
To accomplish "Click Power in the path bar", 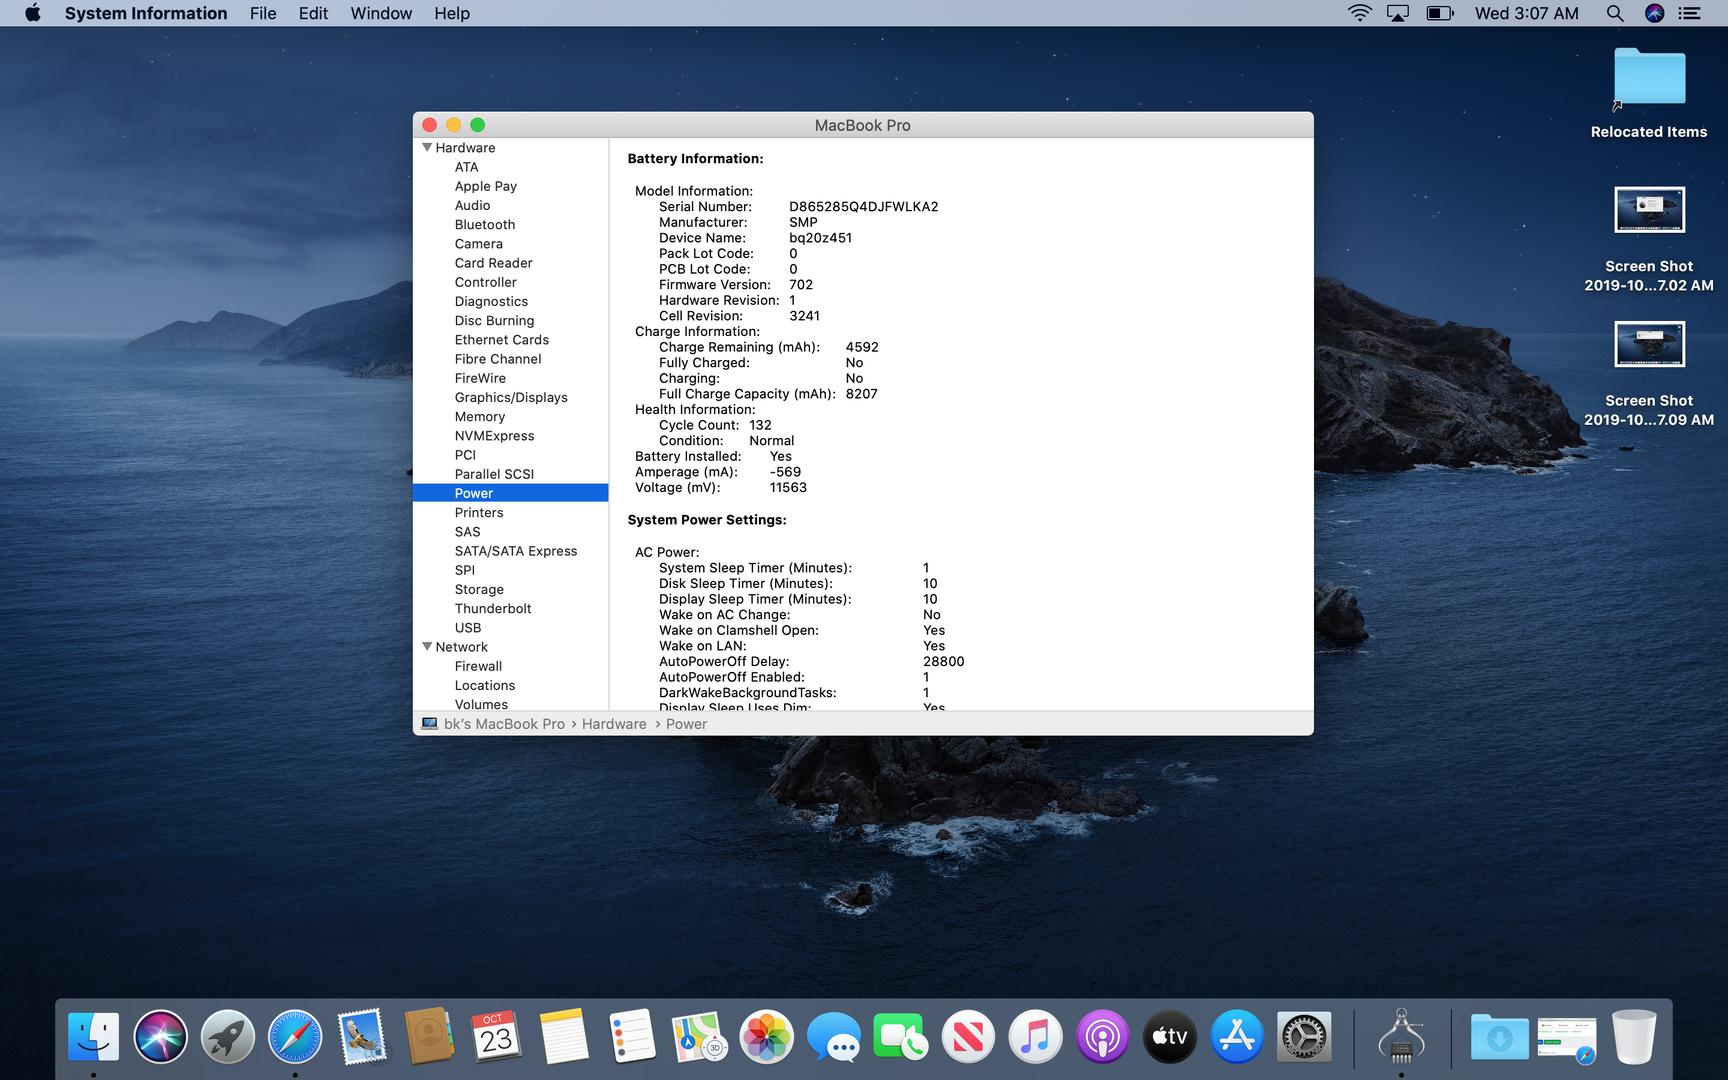I will click(686, 724).
